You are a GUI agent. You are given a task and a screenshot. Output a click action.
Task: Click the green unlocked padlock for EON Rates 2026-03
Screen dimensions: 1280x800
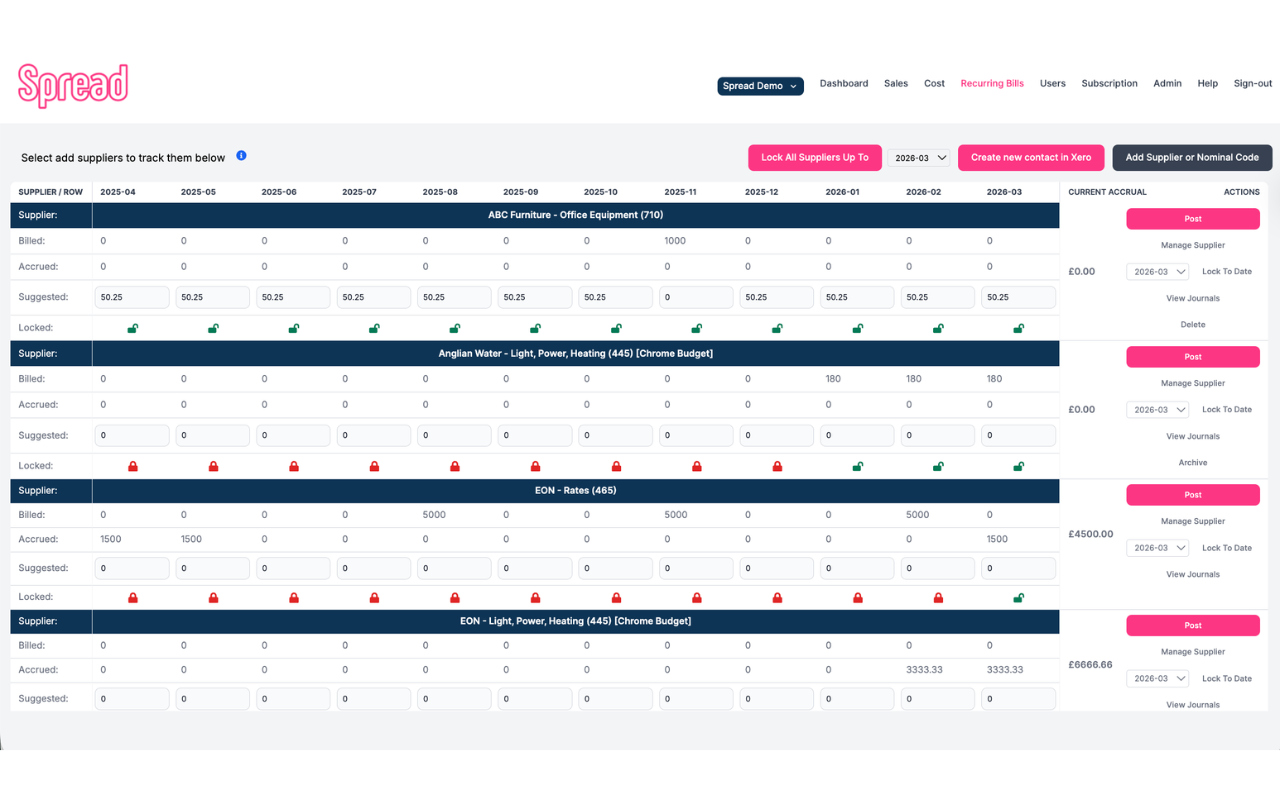point(1018,597)
